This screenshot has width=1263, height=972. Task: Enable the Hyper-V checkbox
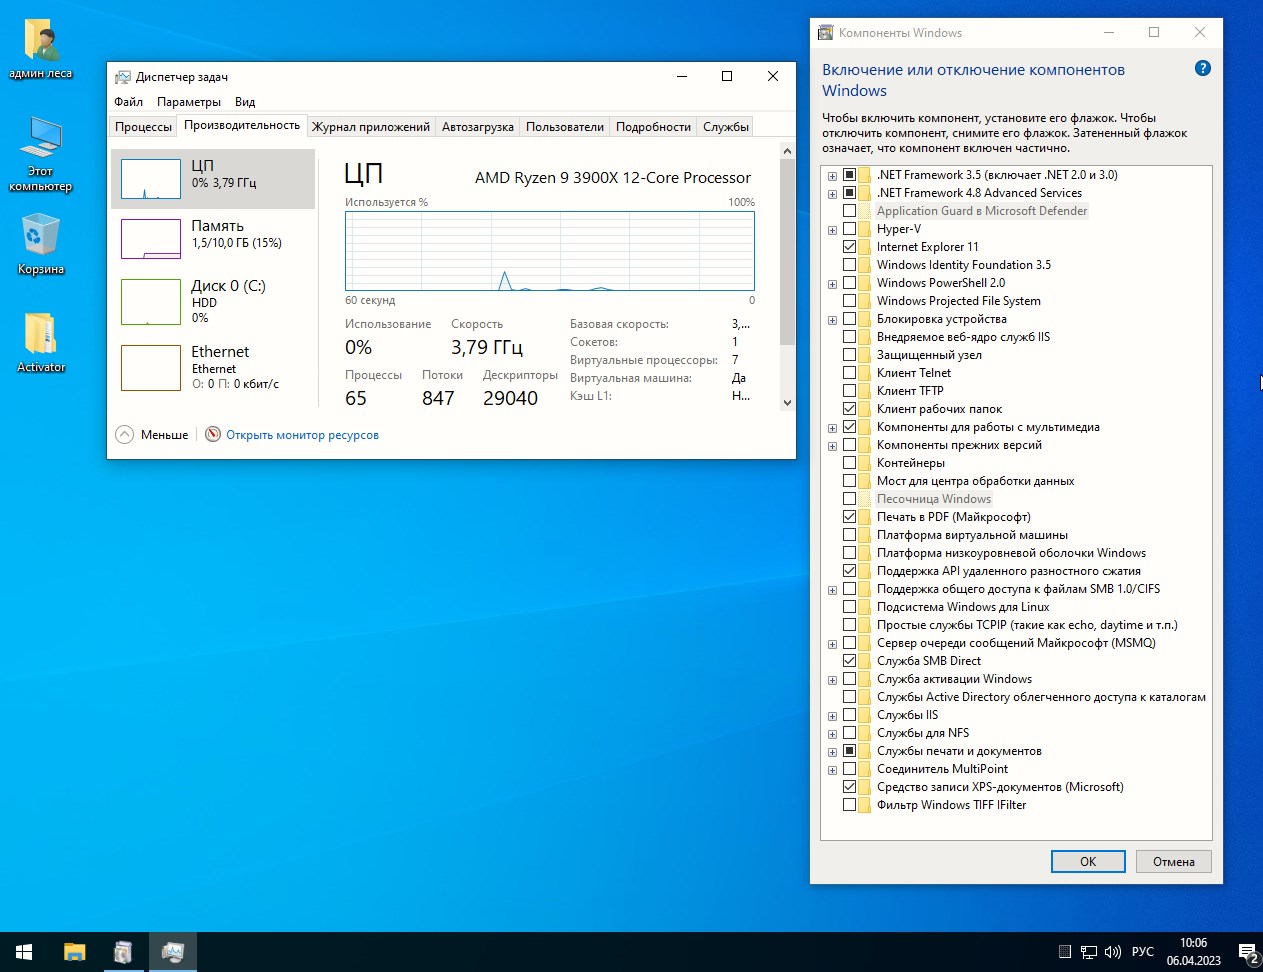click(849, 229)
